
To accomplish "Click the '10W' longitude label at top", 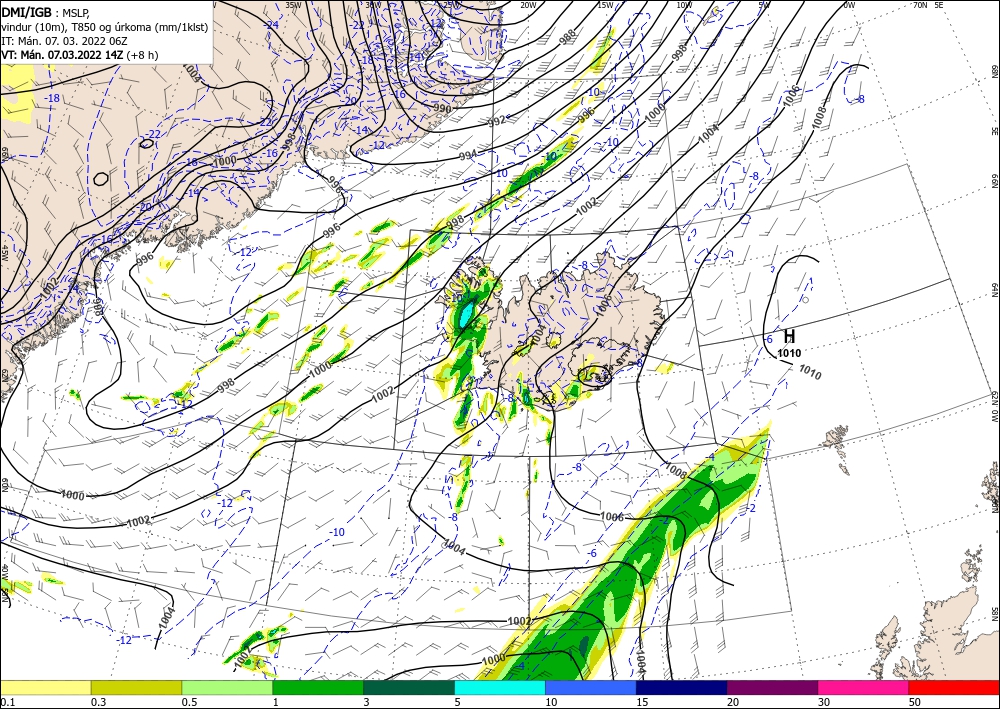I will (684, 5).
